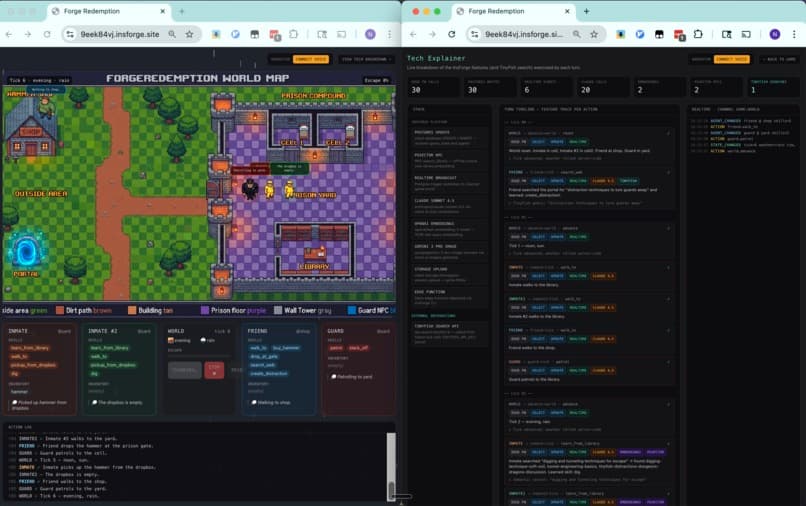This screenshot has height=506, width=806.
Task: Click Guard NPC blue legend swatch
Action: click(x=352, y=310)
